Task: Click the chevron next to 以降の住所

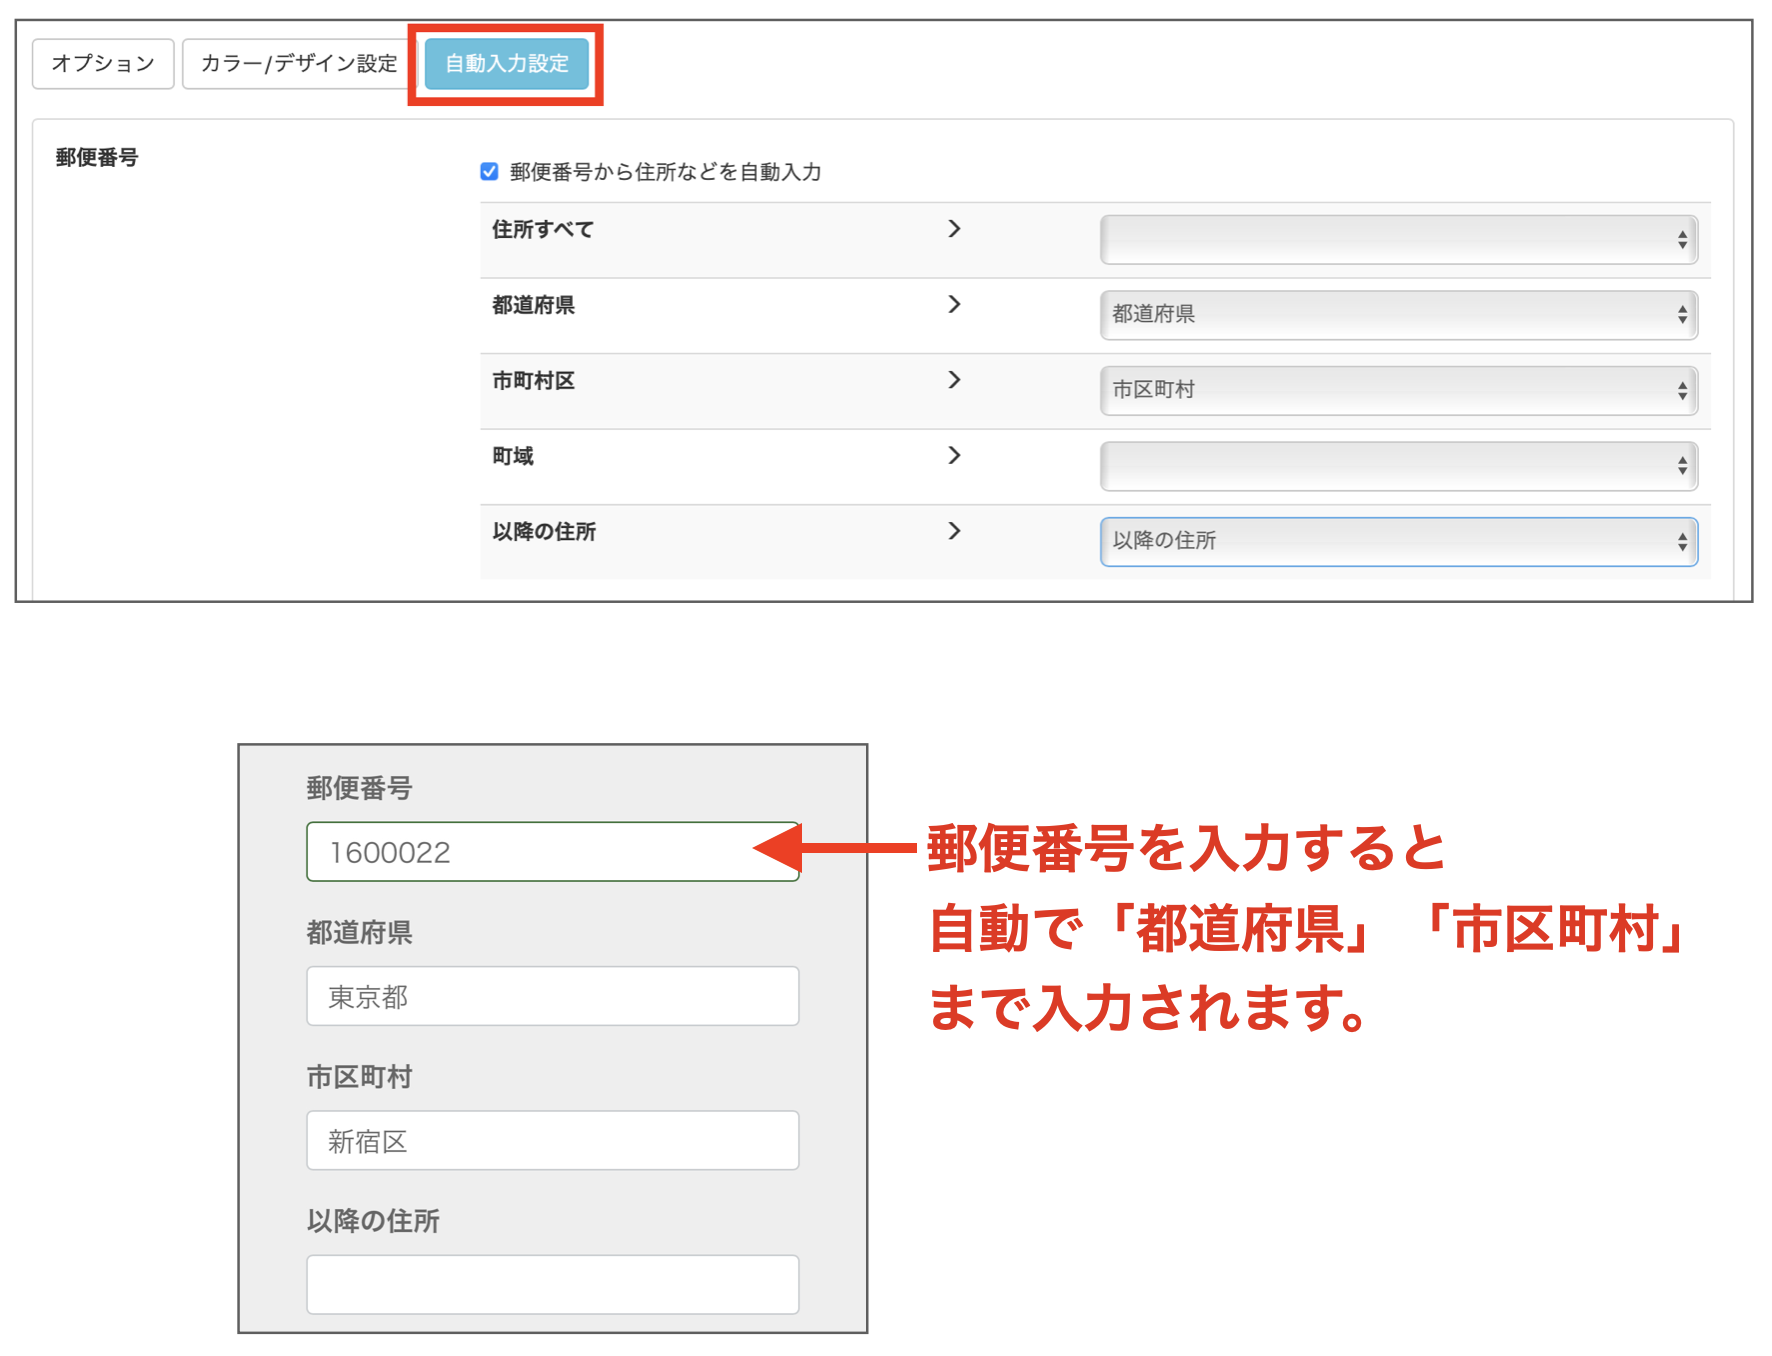Action: point(955,532)
